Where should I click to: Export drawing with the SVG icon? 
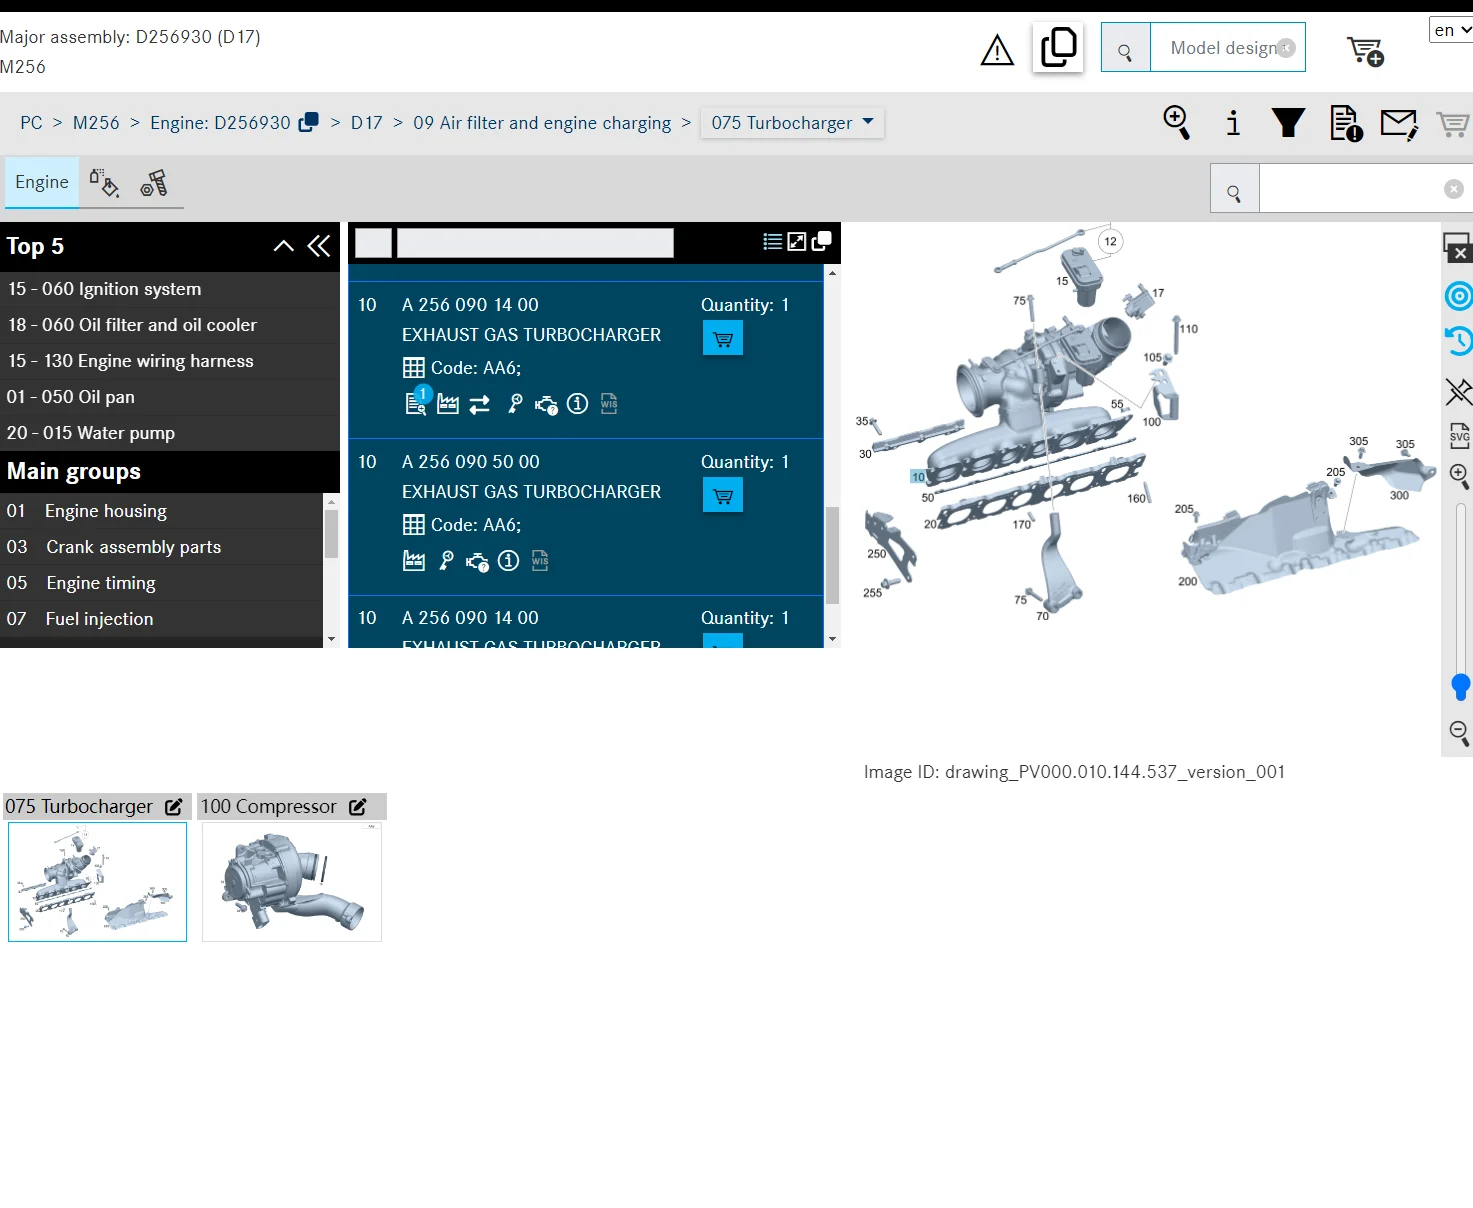pos(1460,436)
